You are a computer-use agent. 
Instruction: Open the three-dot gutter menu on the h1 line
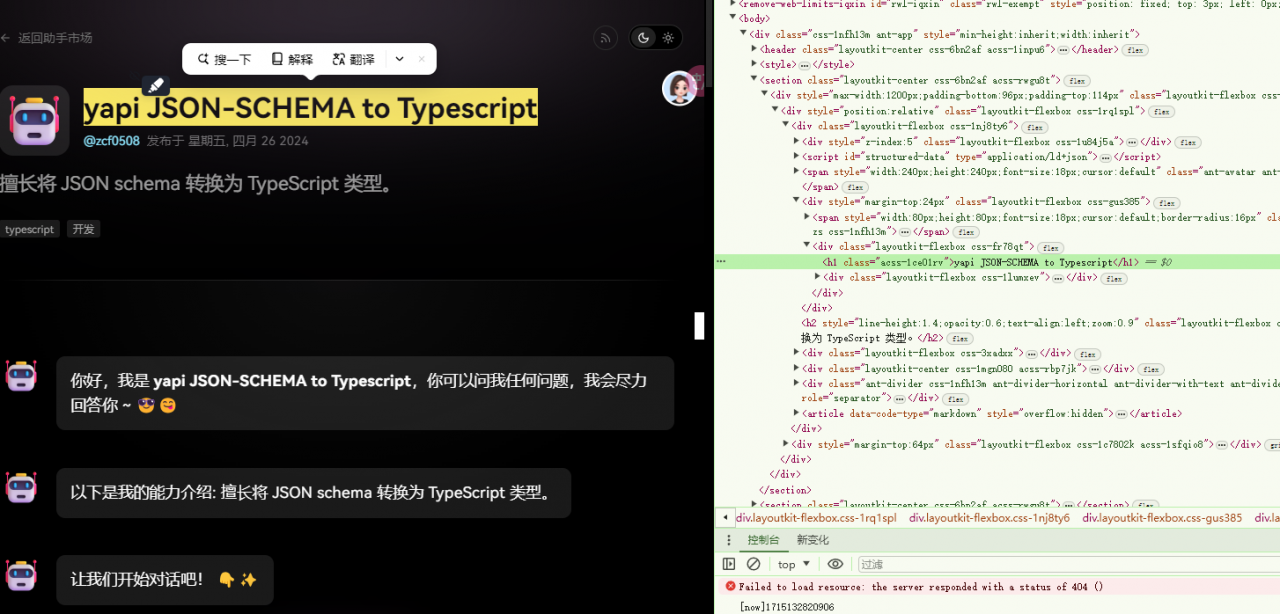pos(721,262)
